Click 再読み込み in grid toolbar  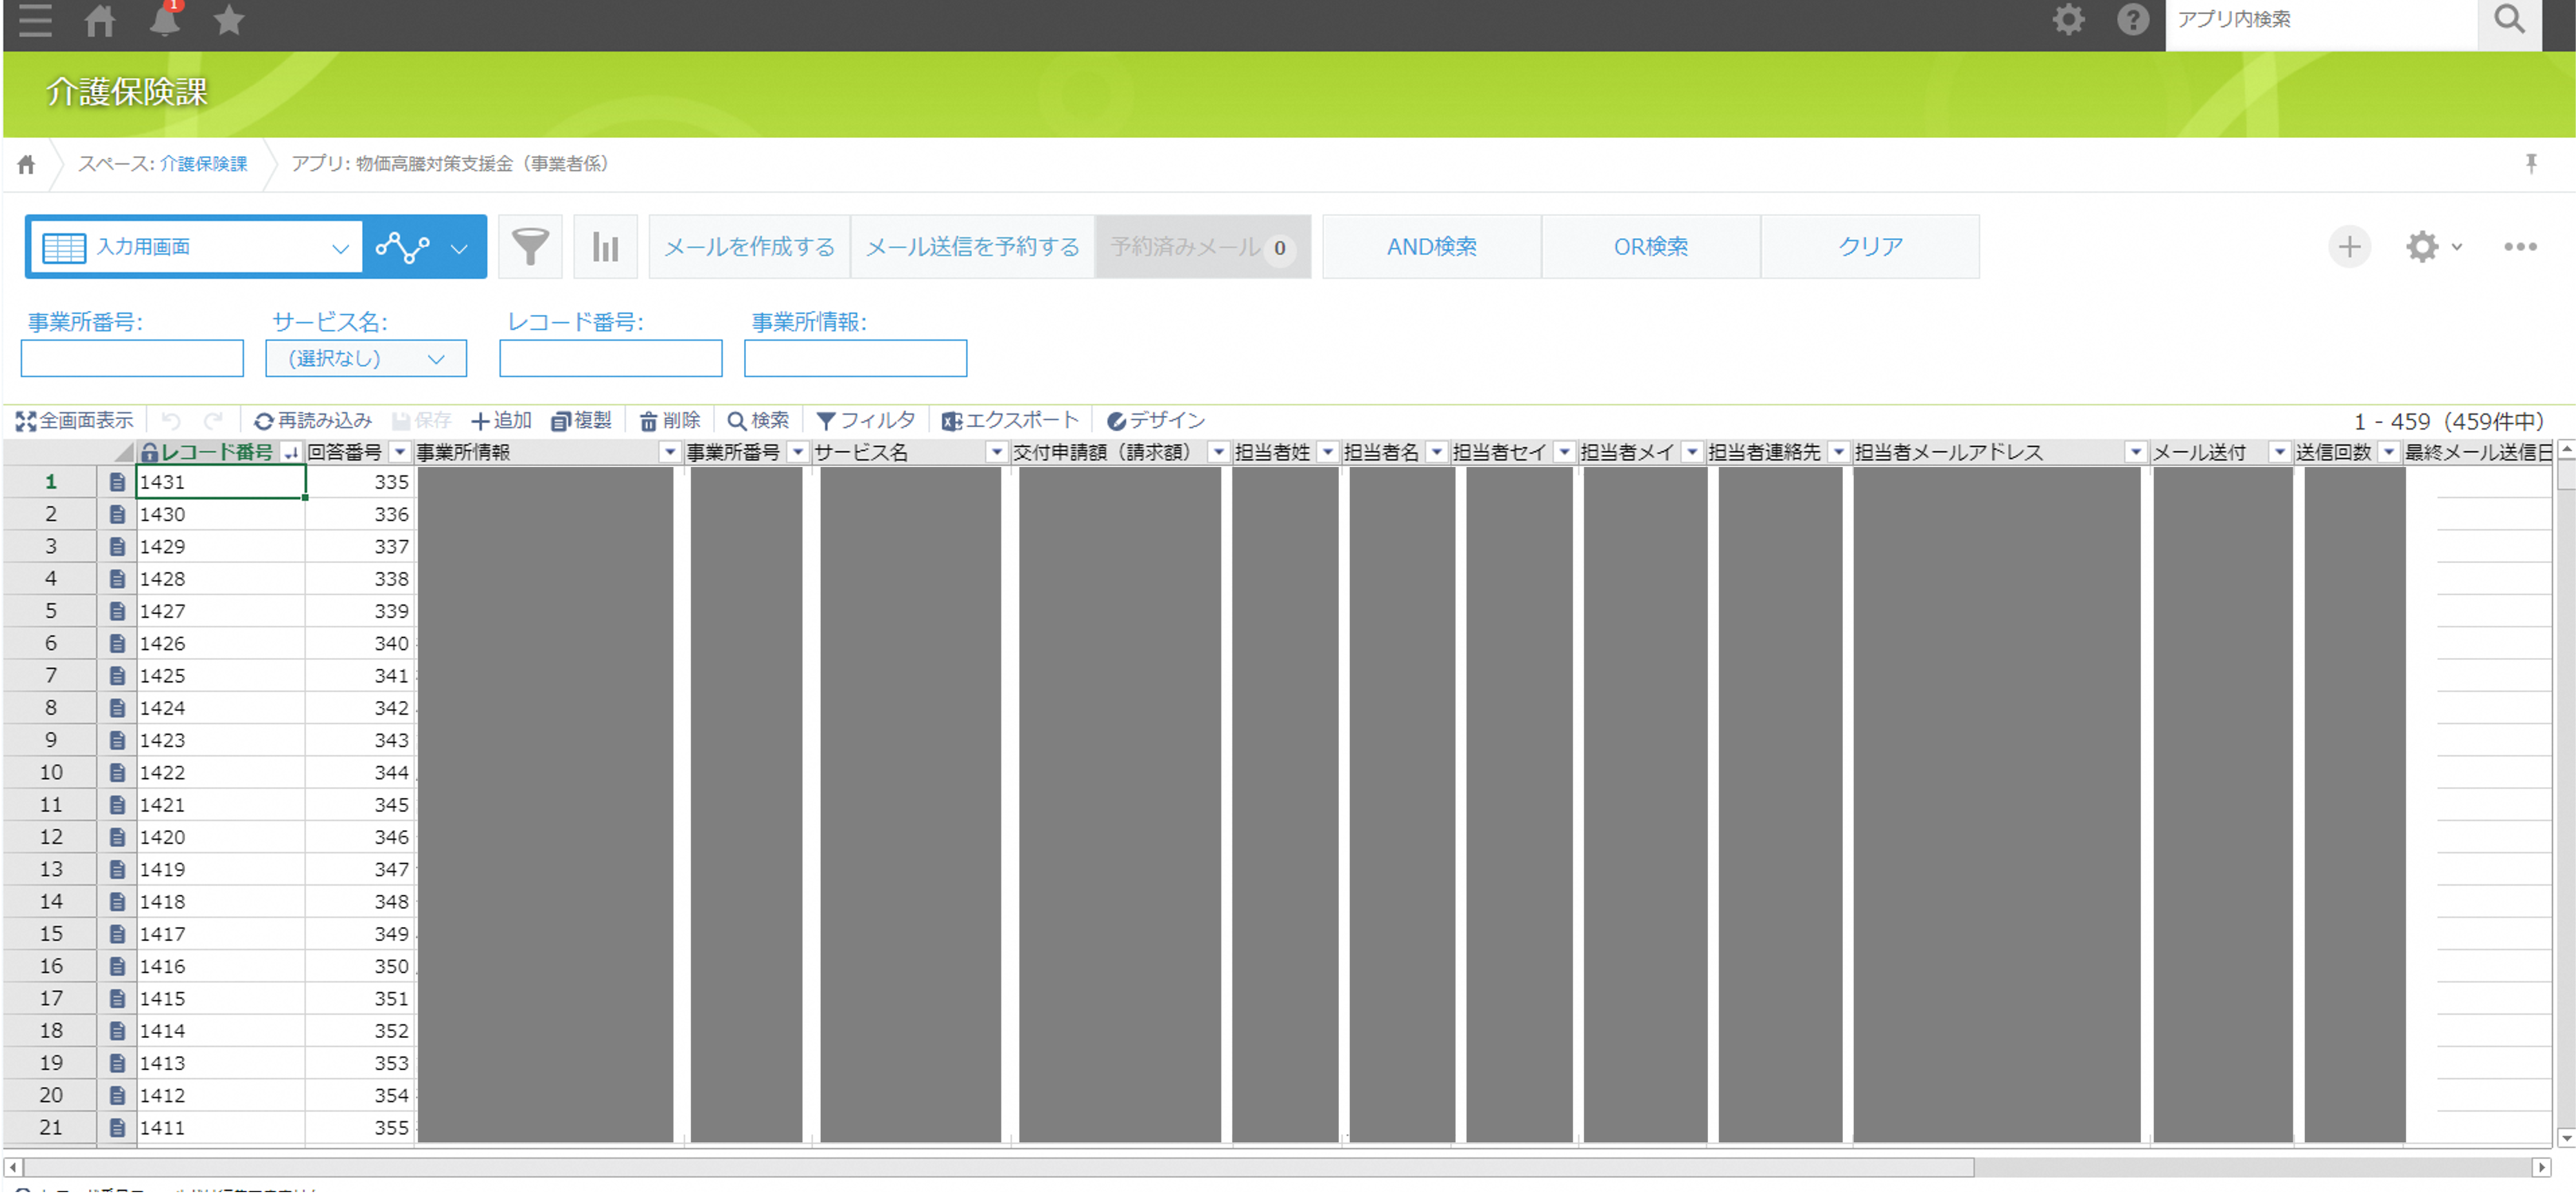[x=313, y=421]
